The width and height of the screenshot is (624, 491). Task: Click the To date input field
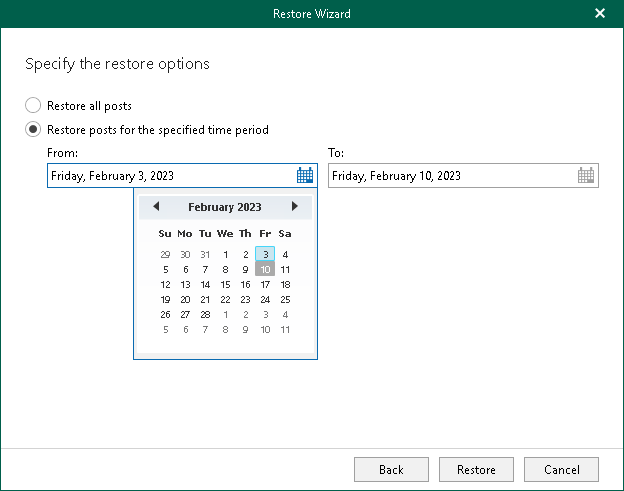pyautogui.click(x=450, y=176)
